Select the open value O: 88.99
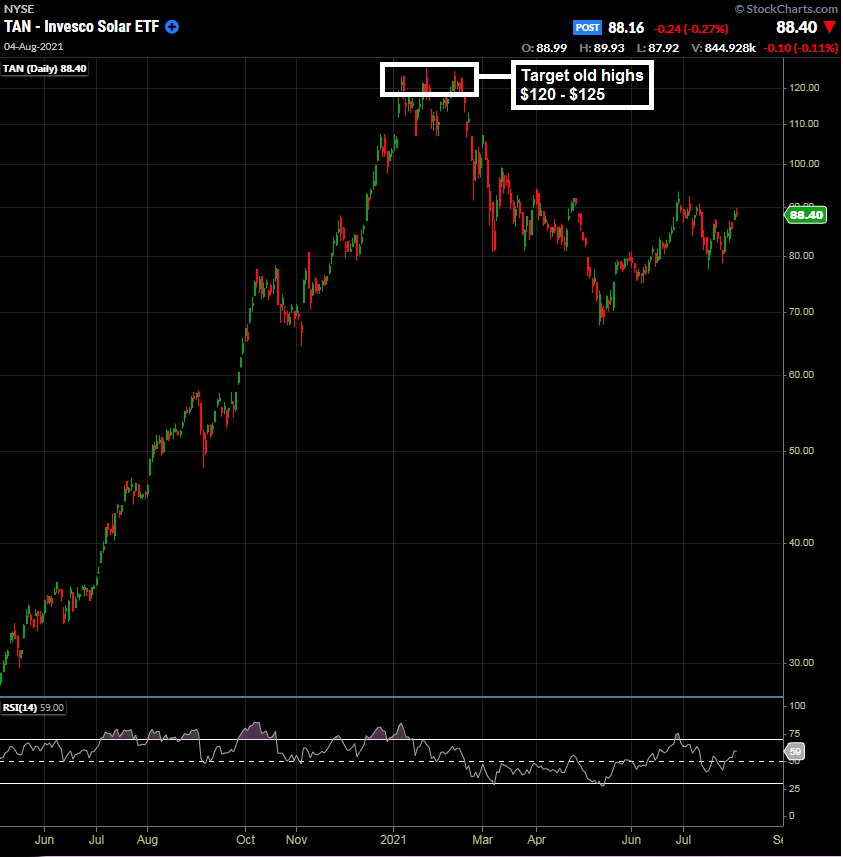Viewport: 843px width, 857px height. (544, 48)
